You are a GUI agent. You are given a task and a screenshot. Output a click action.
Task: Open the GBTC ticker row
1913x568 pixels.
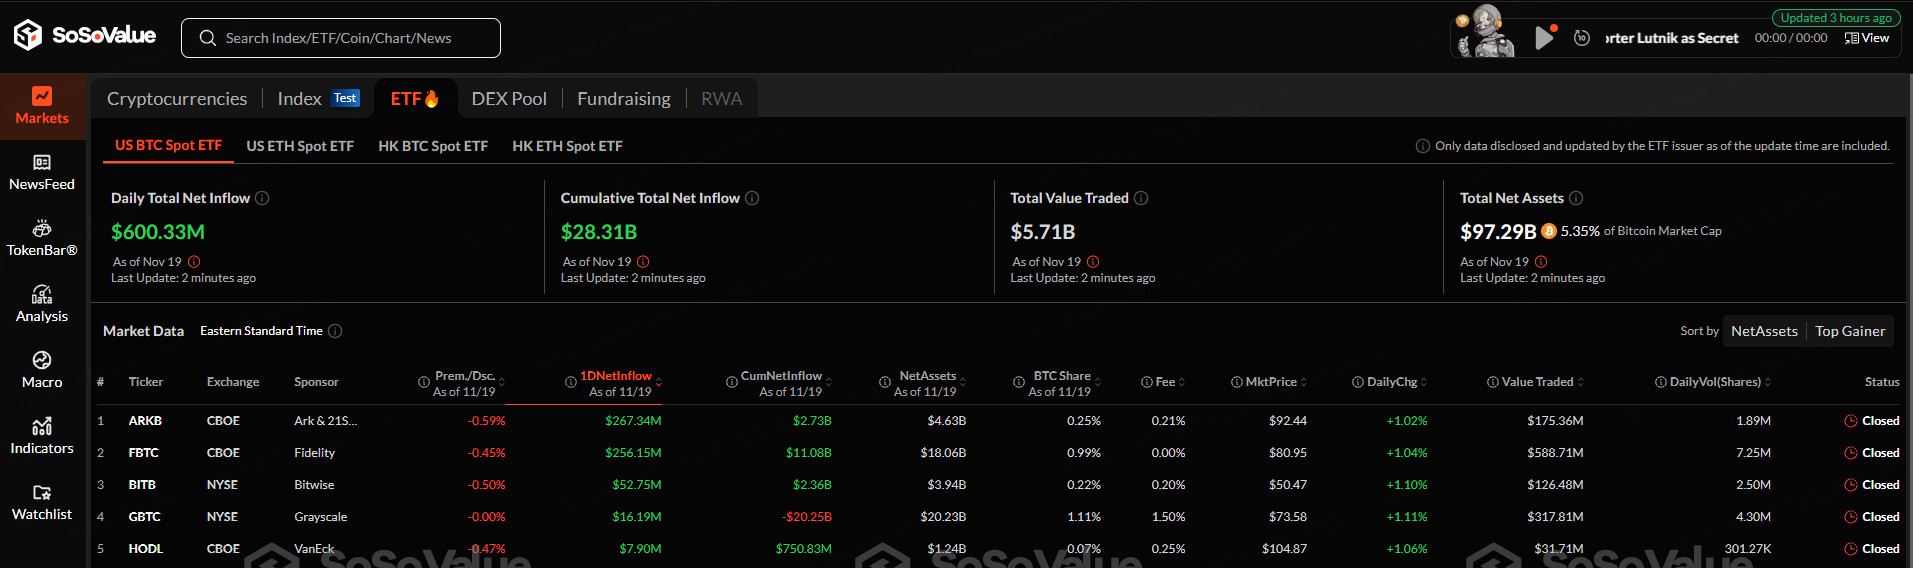click(1000, 517)
